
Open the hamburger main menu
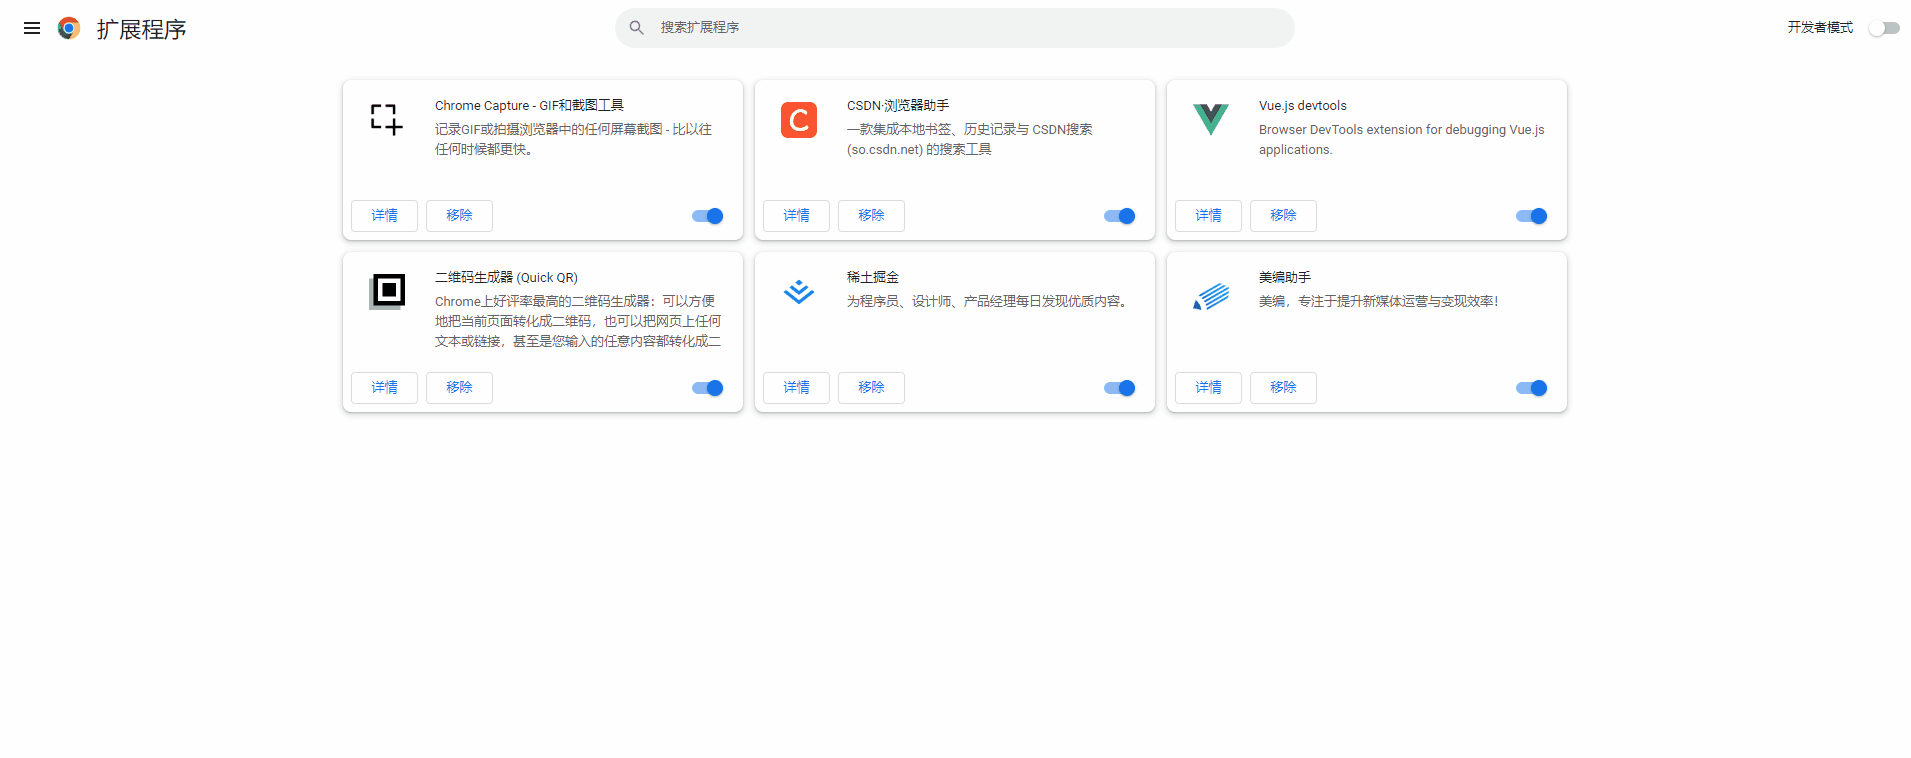32,28
